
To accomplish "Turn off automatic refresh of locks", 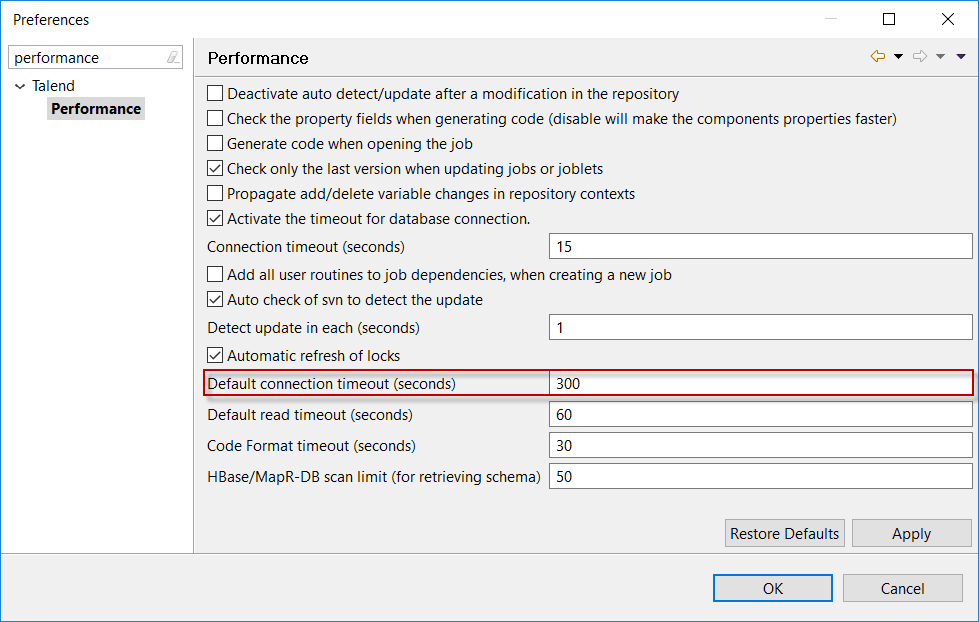I will [x=215, y=354].
